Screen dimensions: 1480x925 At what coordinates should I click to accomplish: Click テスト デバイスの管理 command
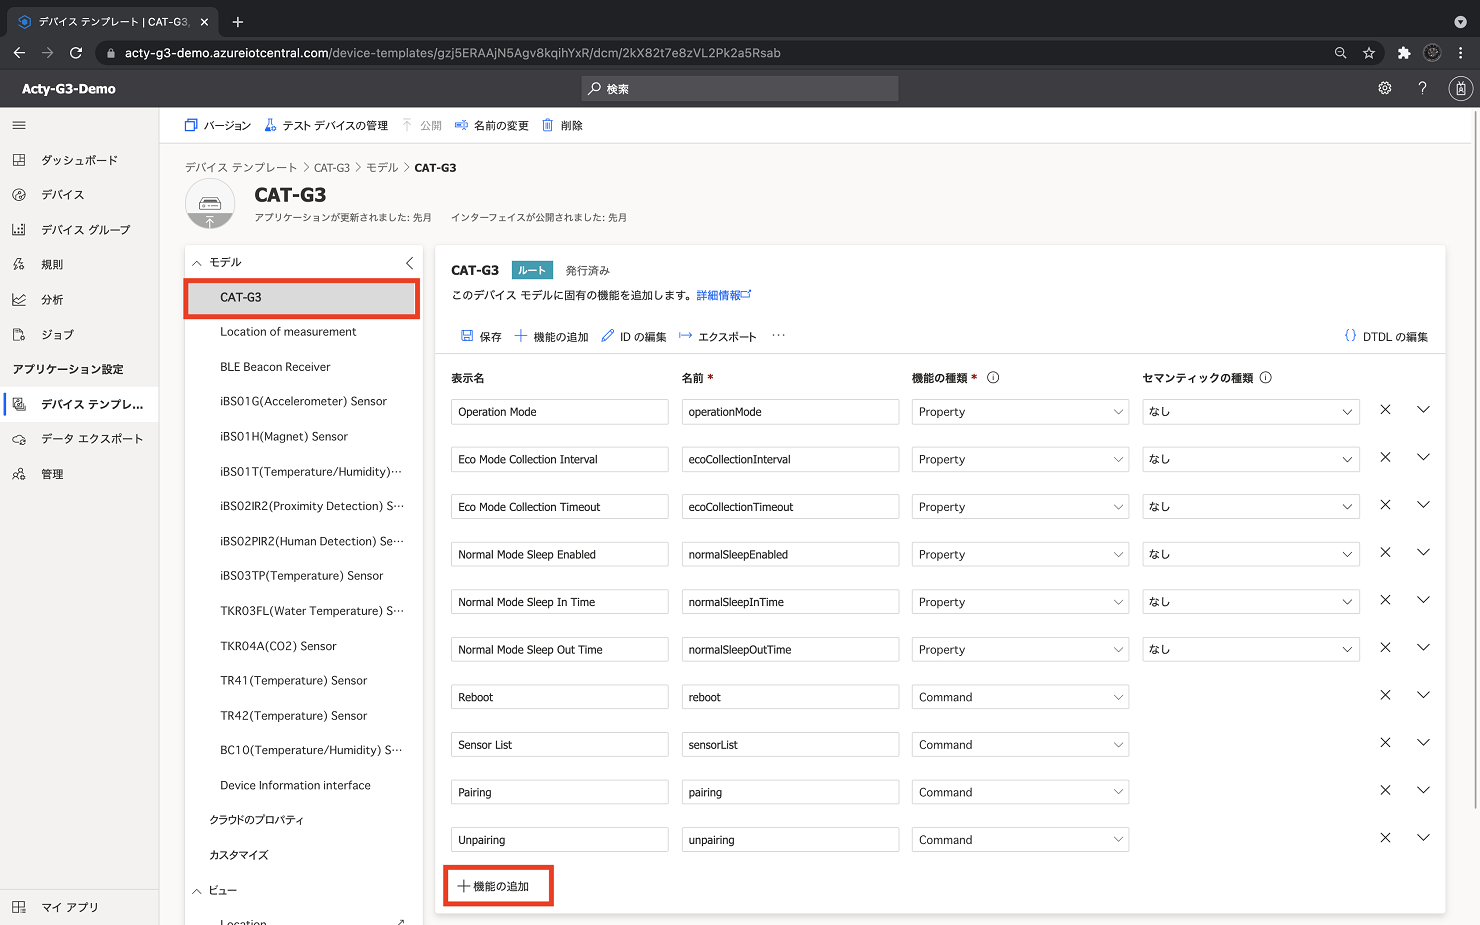click(325, 125)
